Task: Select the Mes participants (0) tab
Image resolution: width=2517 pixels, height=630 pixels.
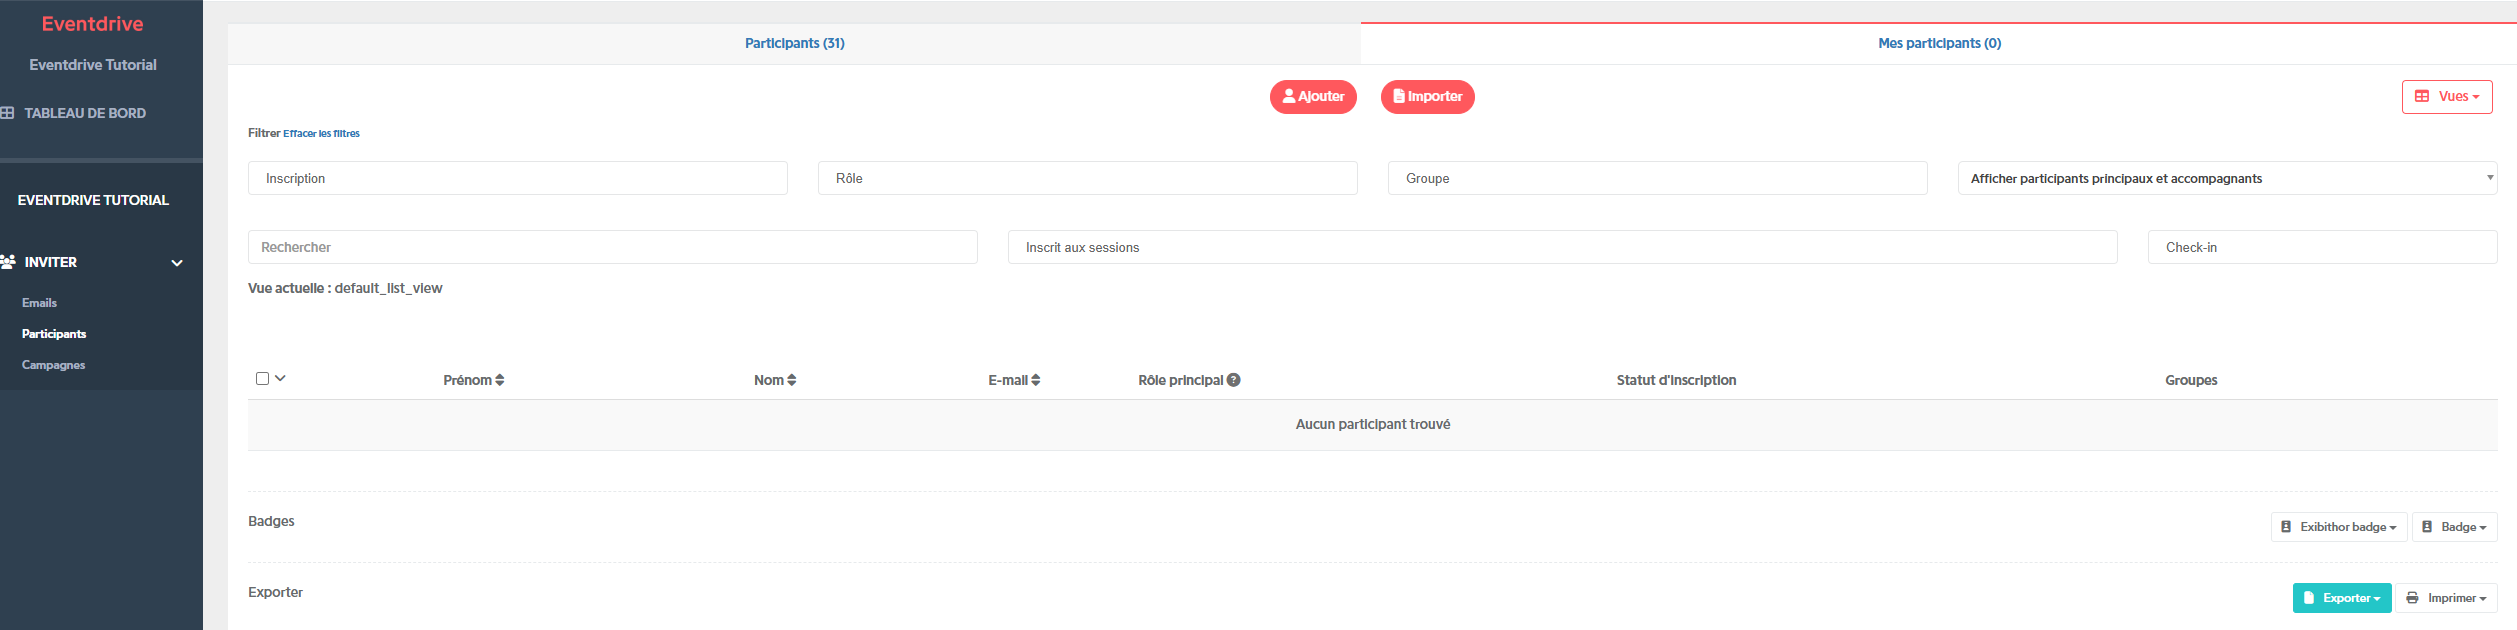Action: point(1939,43)
